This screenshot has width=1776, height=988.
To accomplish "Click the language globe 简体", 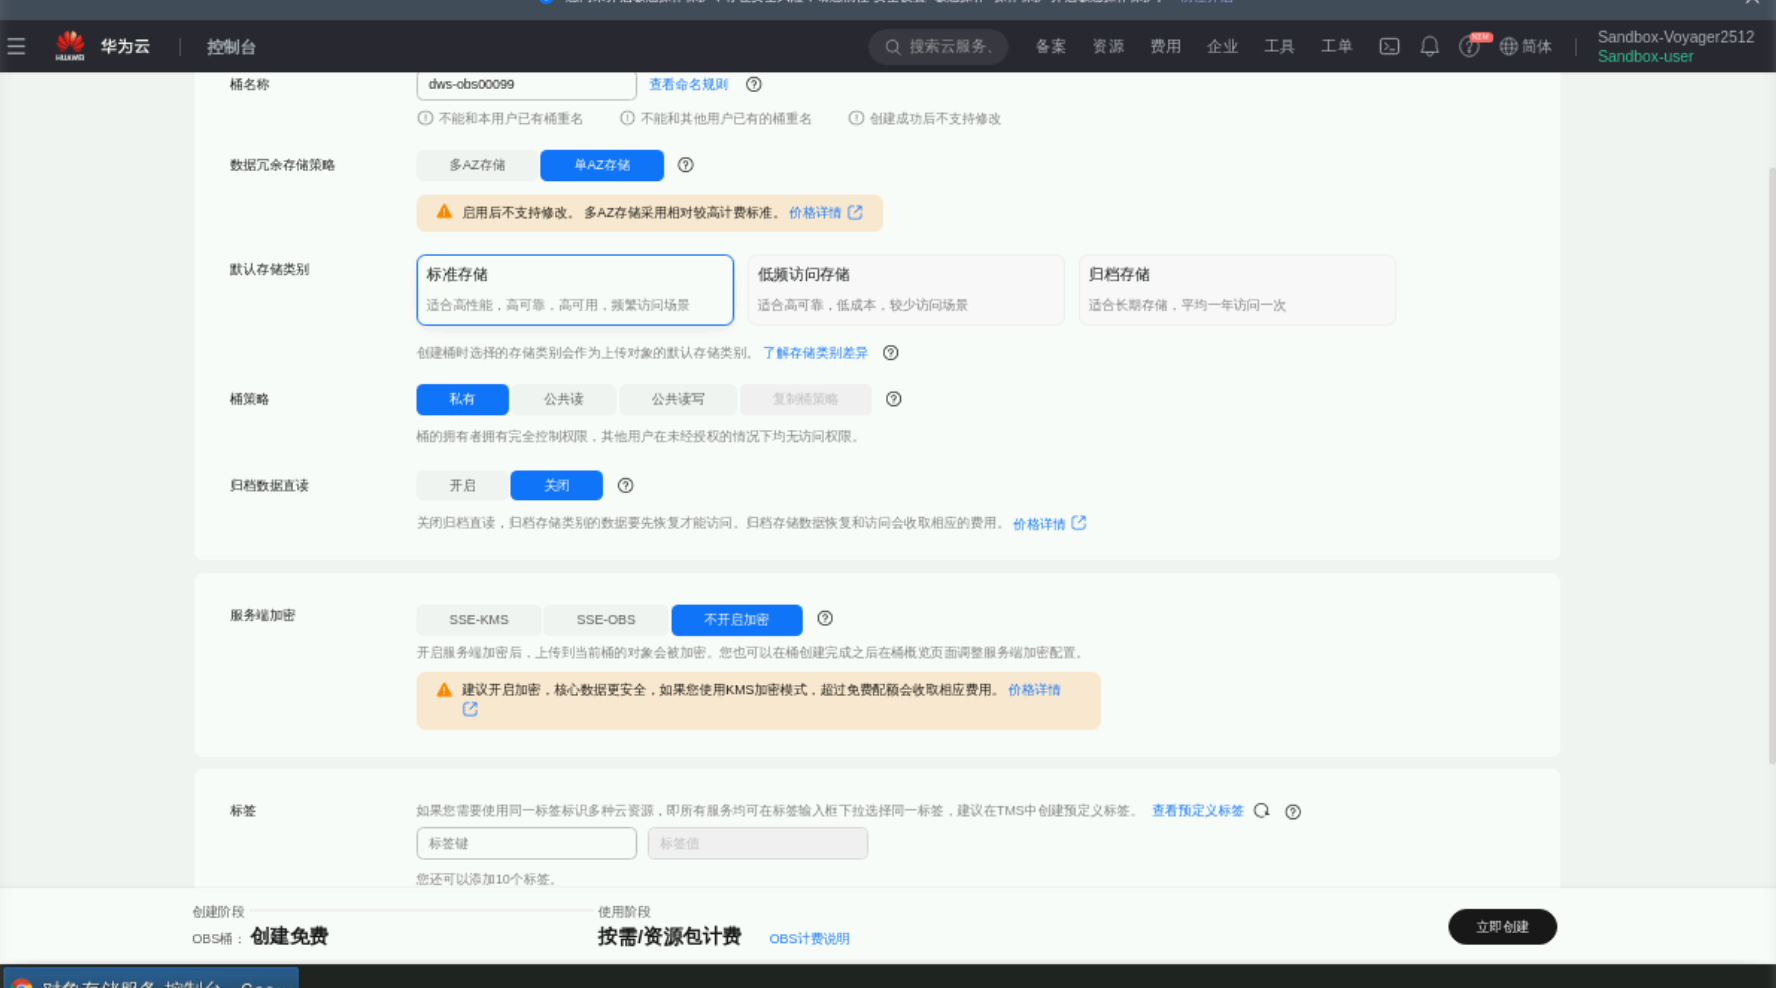I will pos(1526,46).
